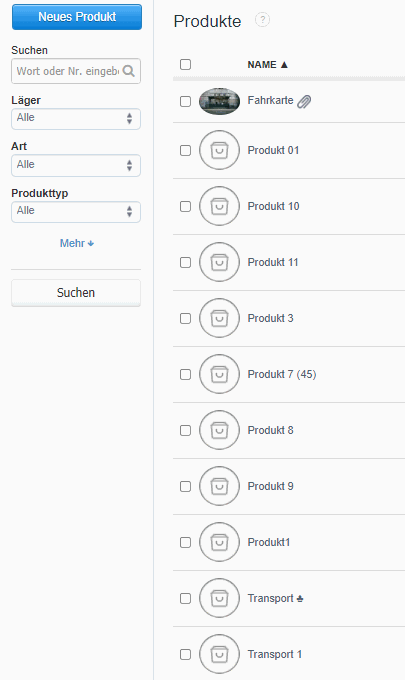Click the basket icon of Produkt 01
This screenshot has height=680, width=405.
pyautogui.click(x=219, y=150)
